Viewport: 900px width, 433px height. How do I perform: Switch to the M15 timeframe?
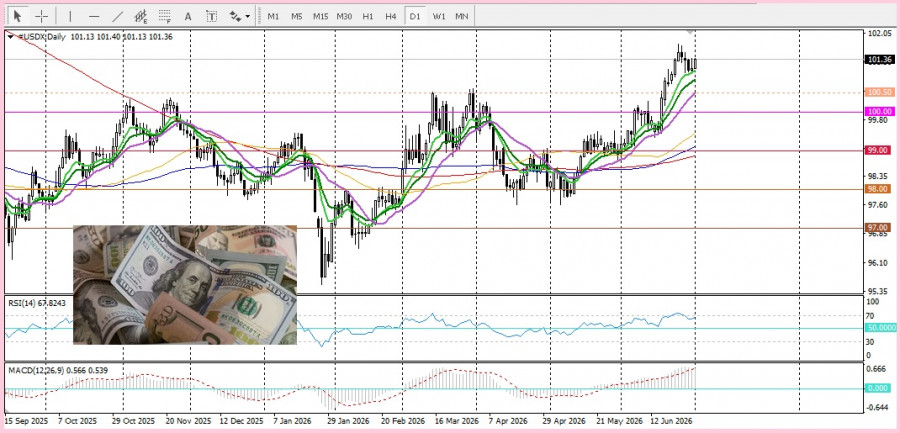tap(320, 16)
